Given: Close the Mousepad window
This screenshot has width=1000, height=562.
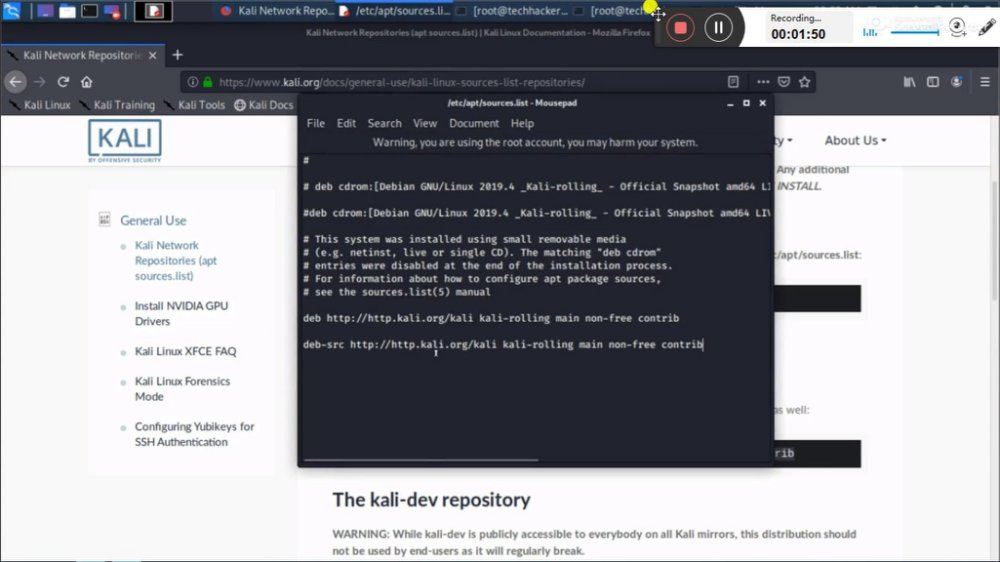Looking at the screenshot, I should pyautogui.click(x=763, y=103).
